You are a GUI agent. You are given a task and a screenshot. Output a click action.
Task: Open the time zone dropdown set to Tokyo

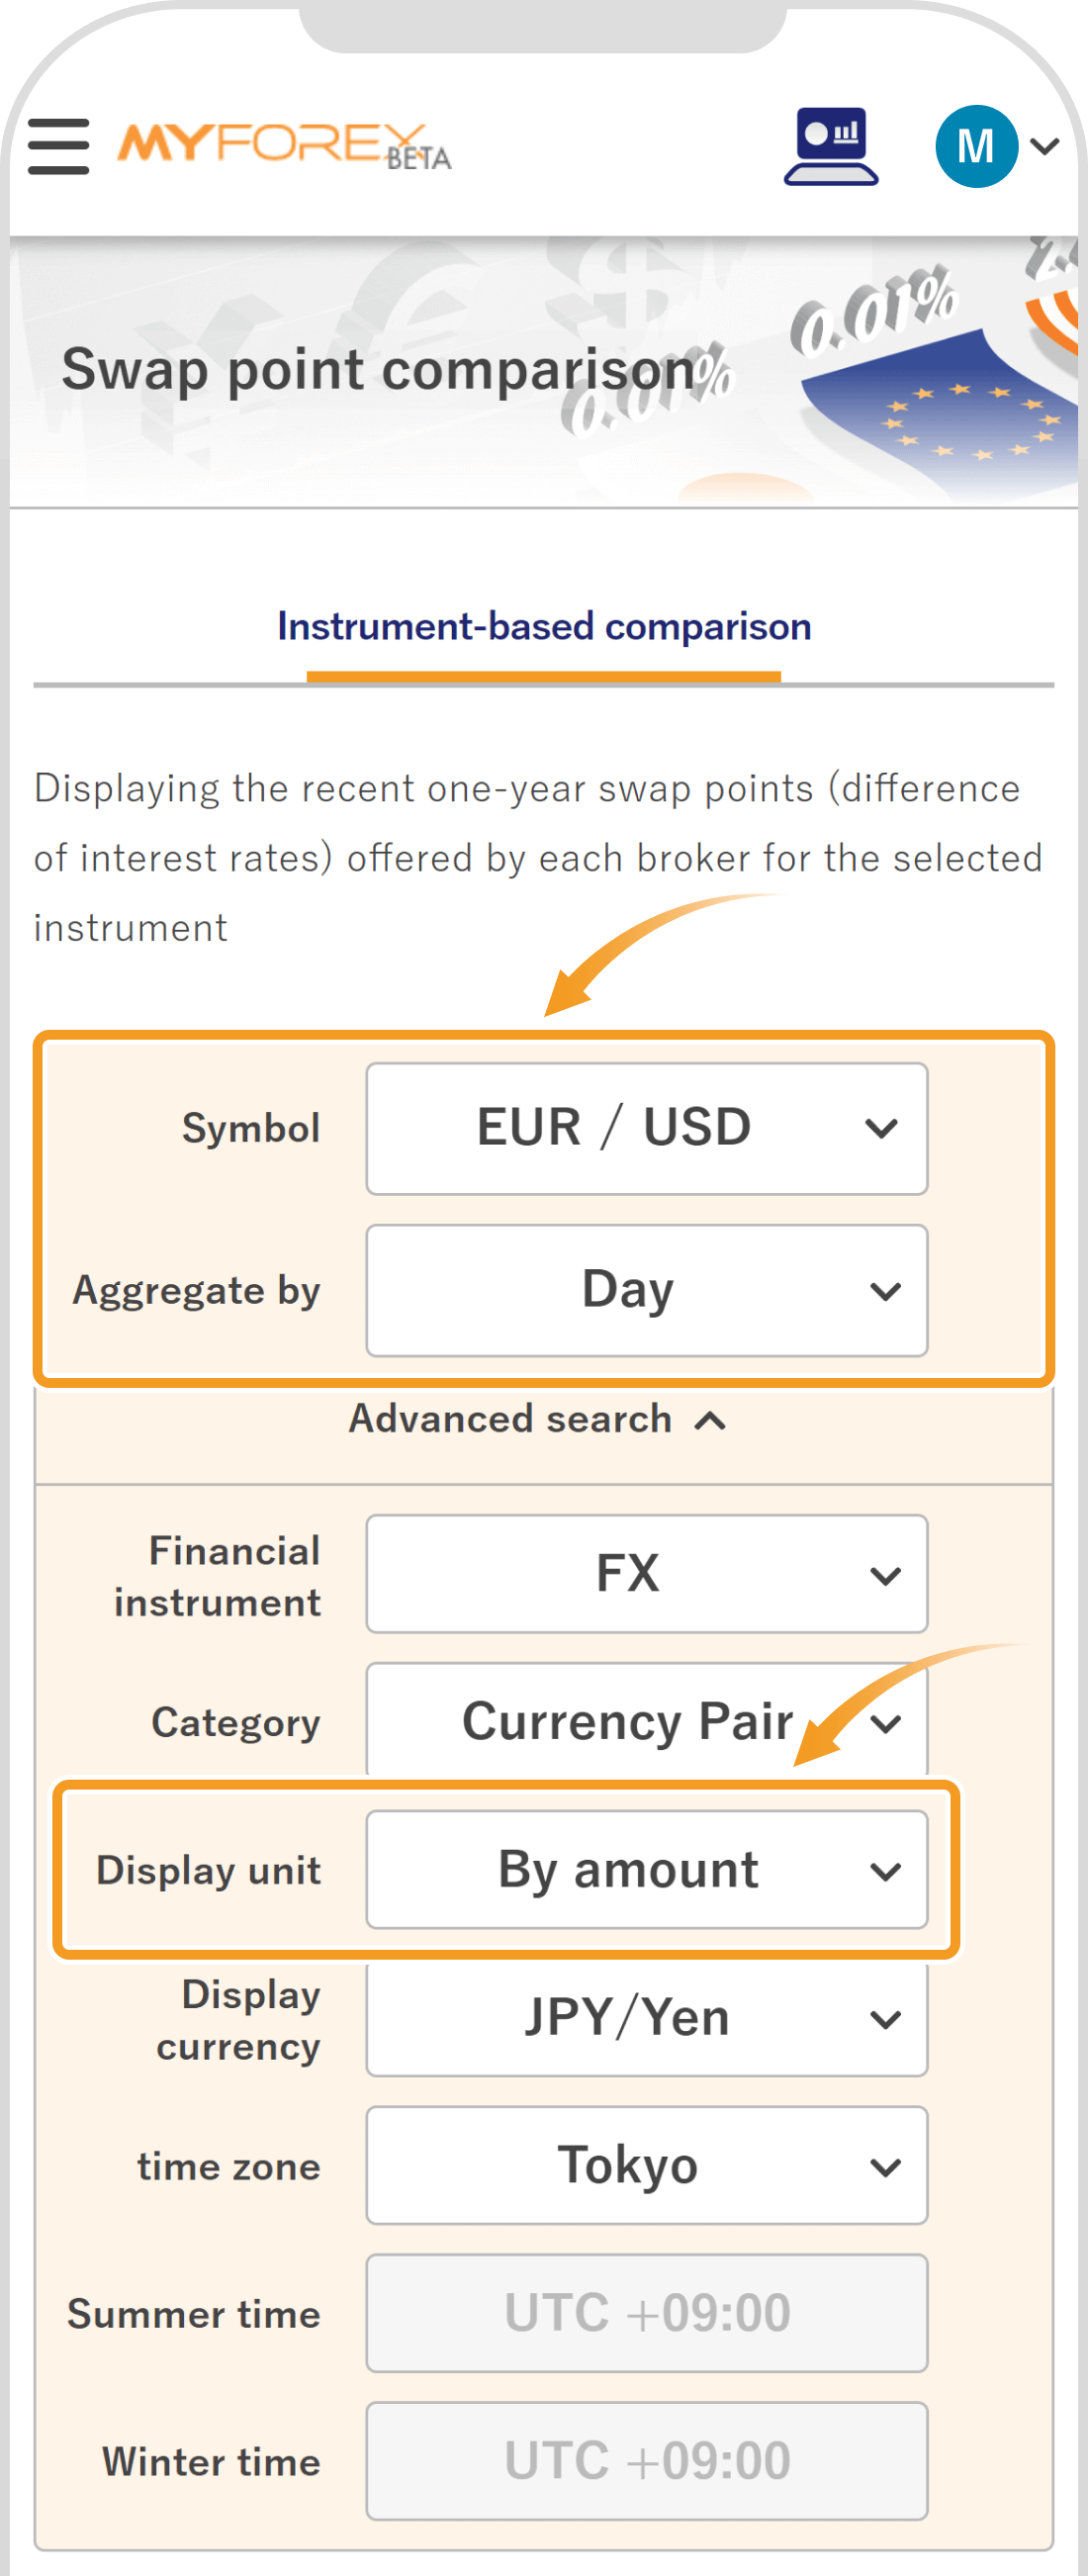point(646,2166)
